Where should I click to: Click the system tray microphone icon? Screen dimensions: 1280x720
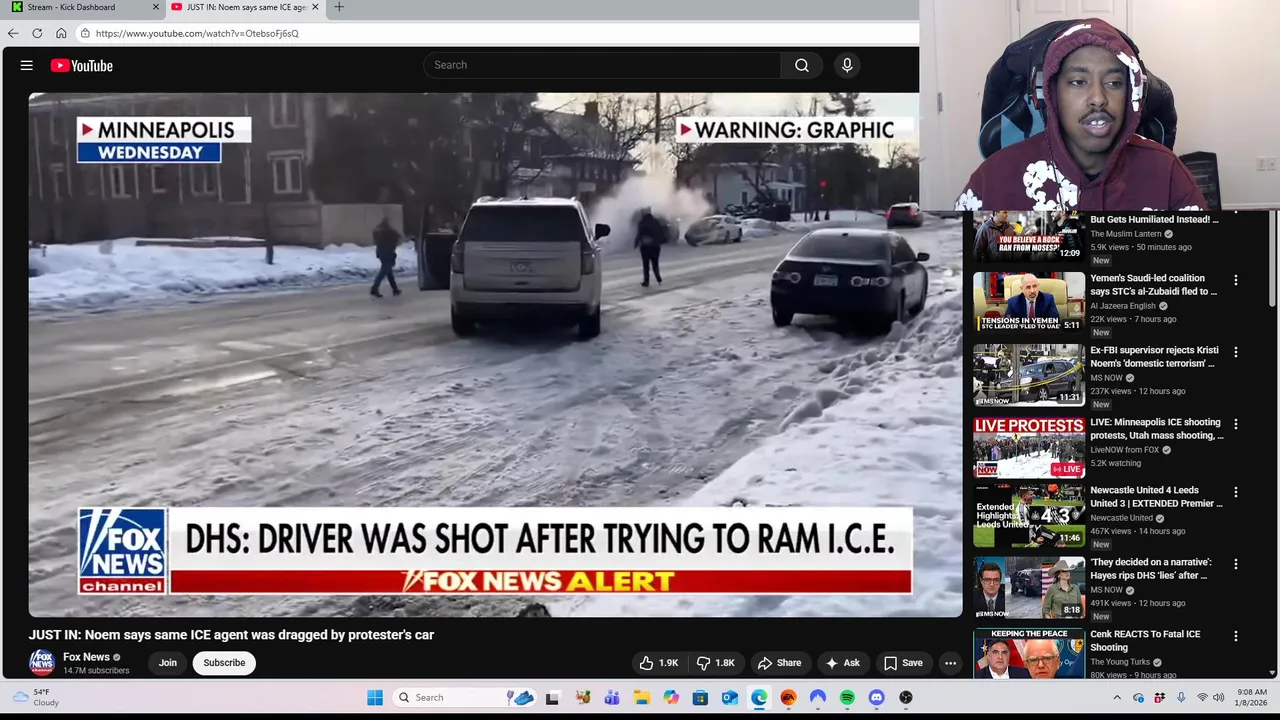[1181, 698]
